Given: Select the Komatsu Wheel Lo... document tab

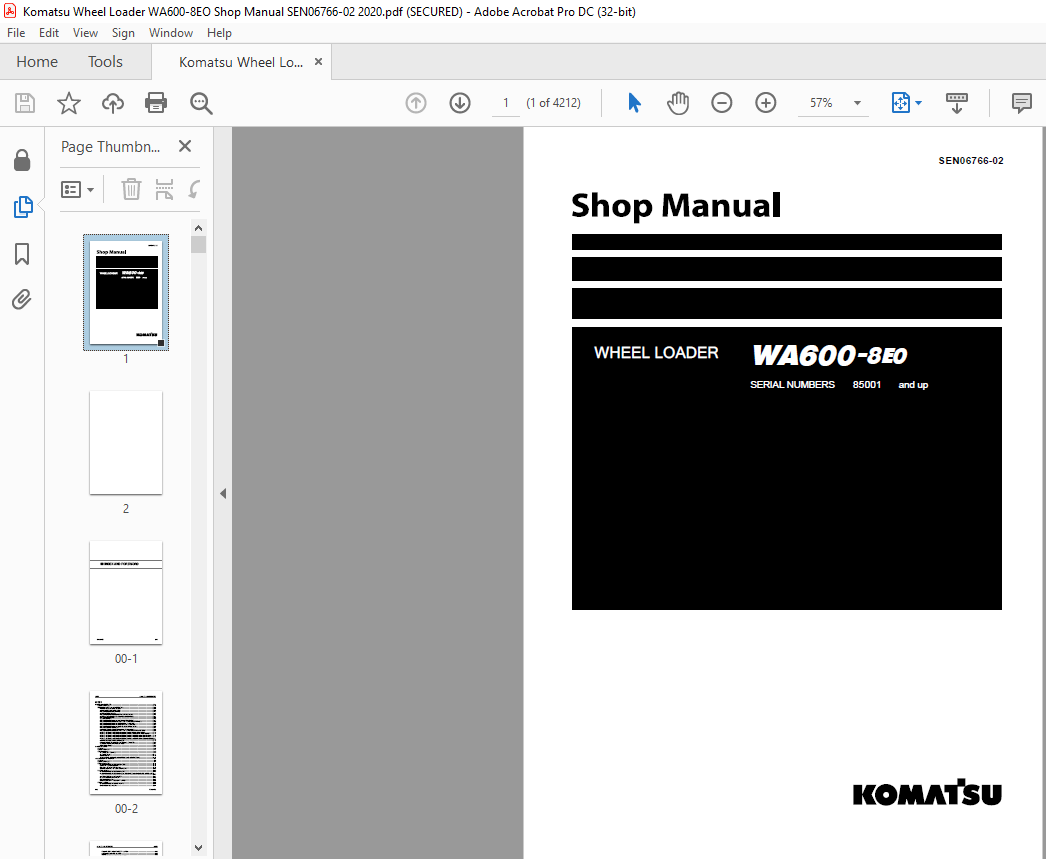Looking at the screenshot, I should 240,62.
